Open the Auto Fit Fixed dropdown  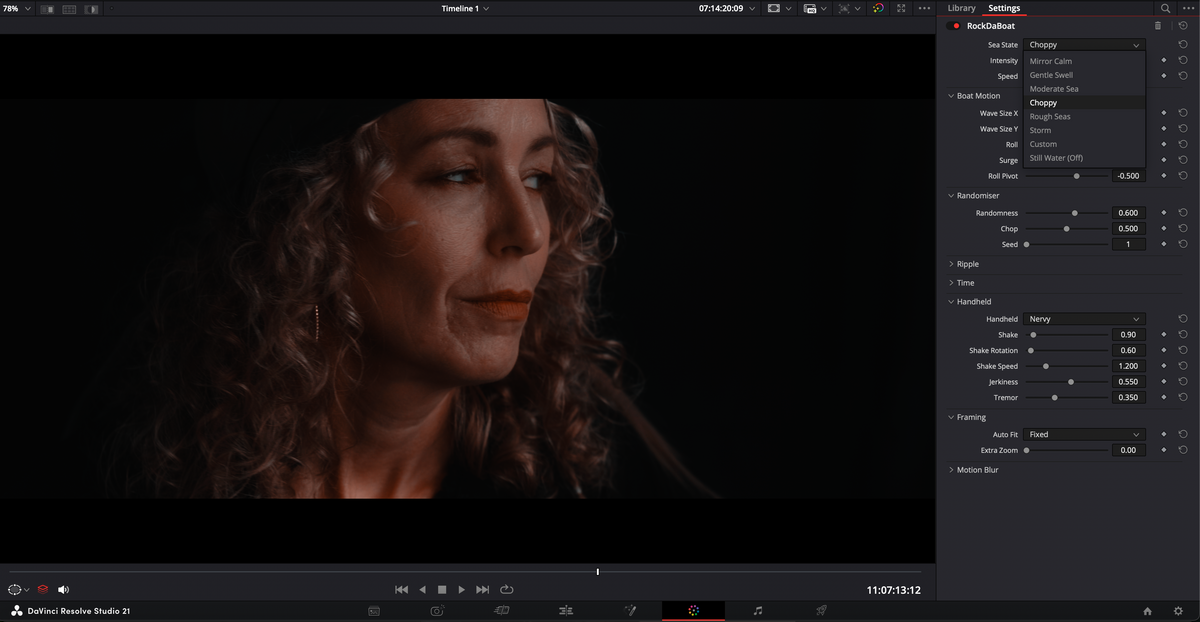tap(1084, 435)
